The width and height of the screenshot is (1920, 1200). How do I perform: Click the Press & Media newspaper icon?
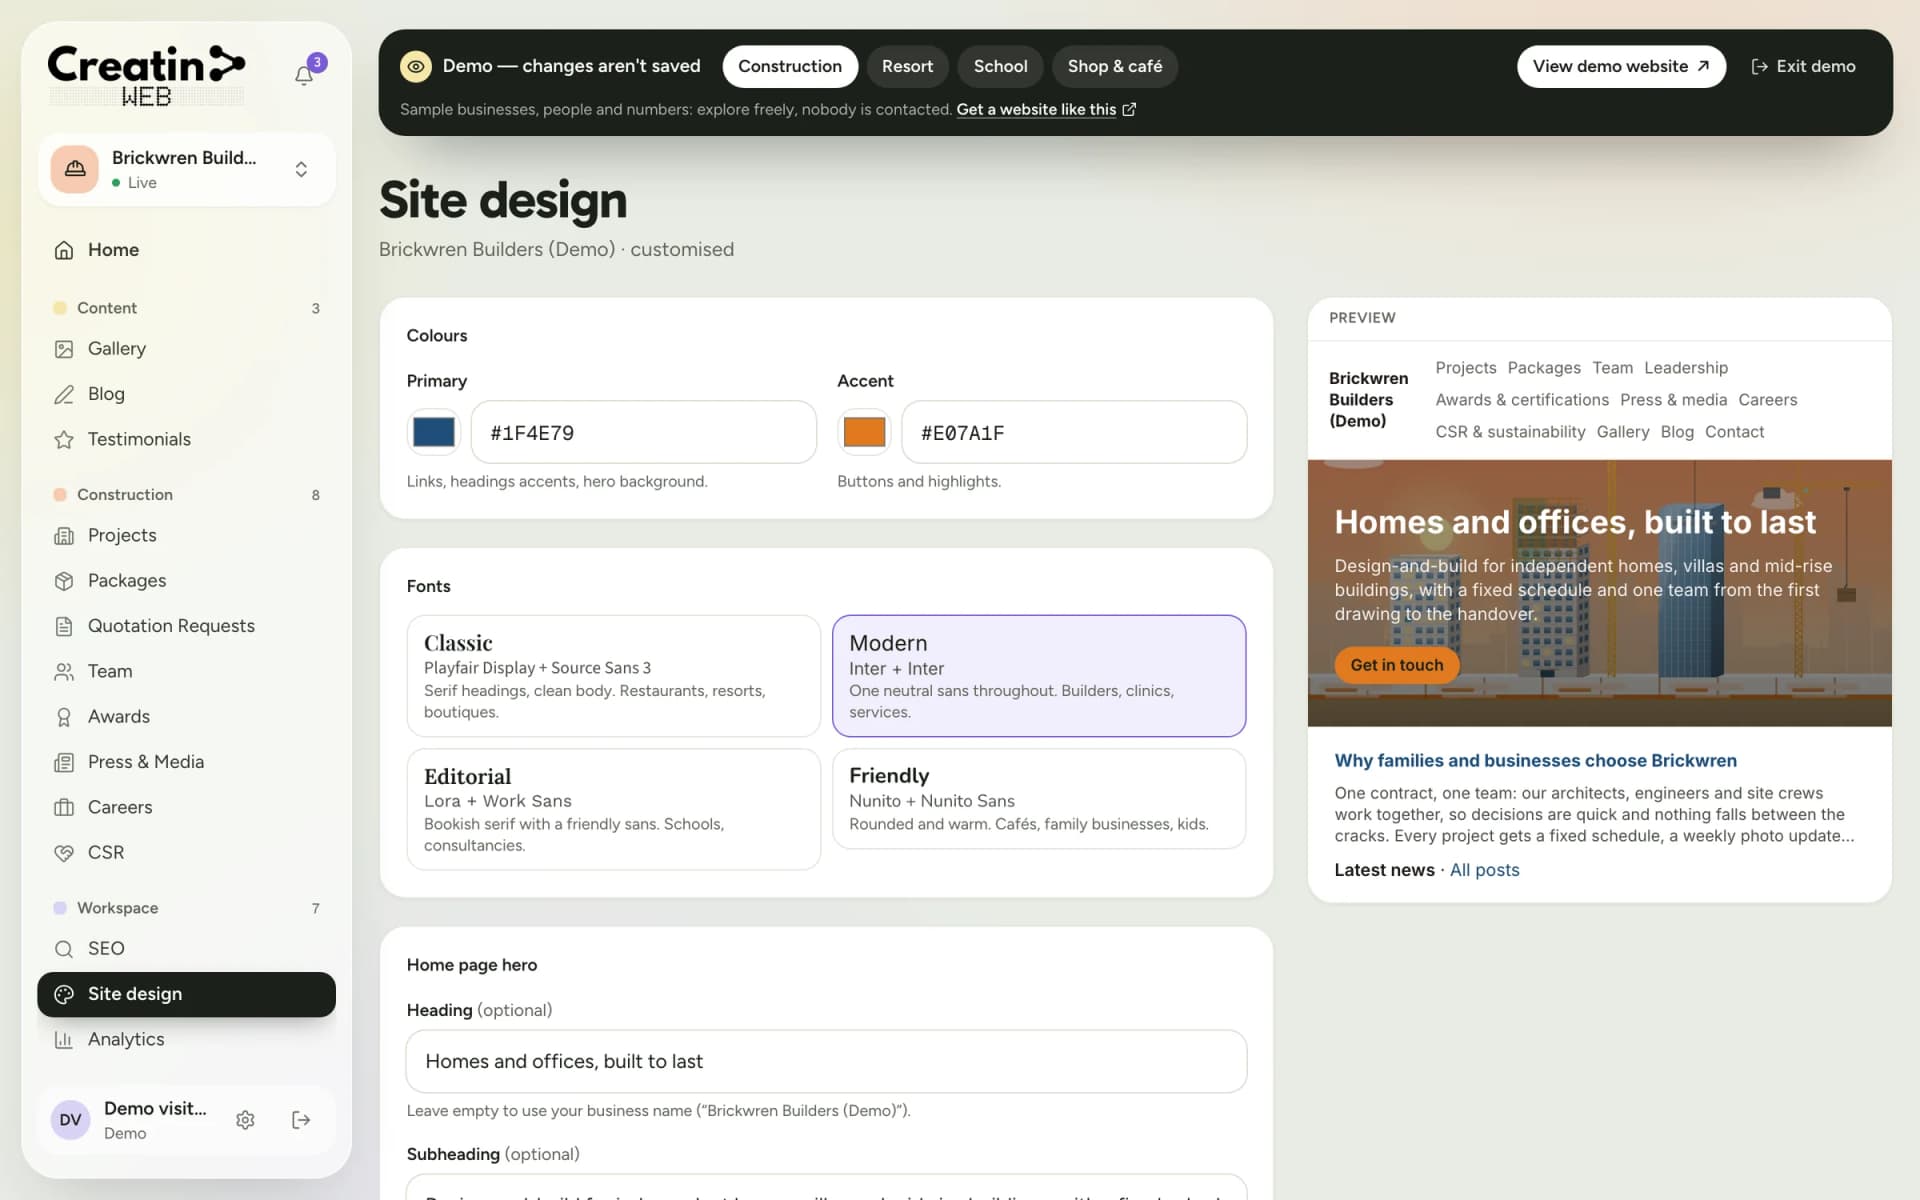click(x=64, y=762)
